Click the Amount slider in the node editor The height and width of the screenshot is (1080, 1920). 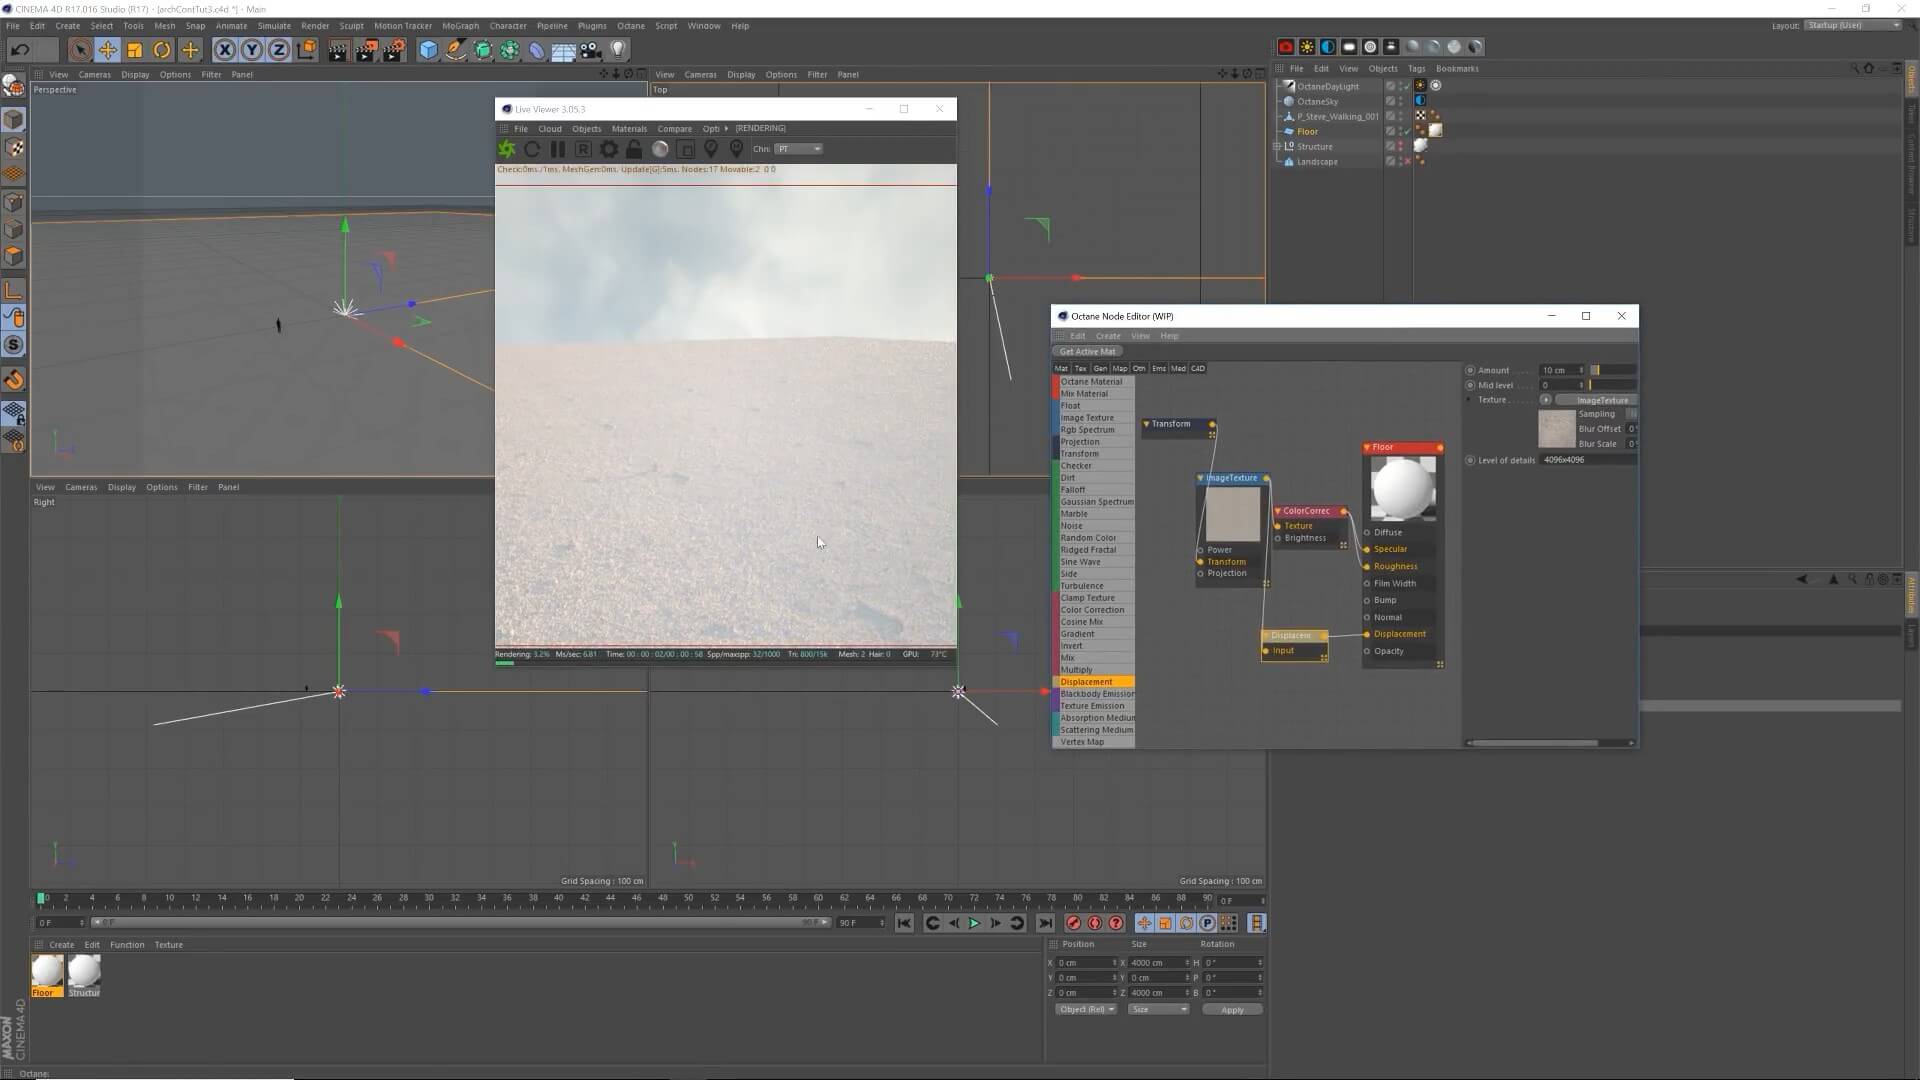point(1613,370)
